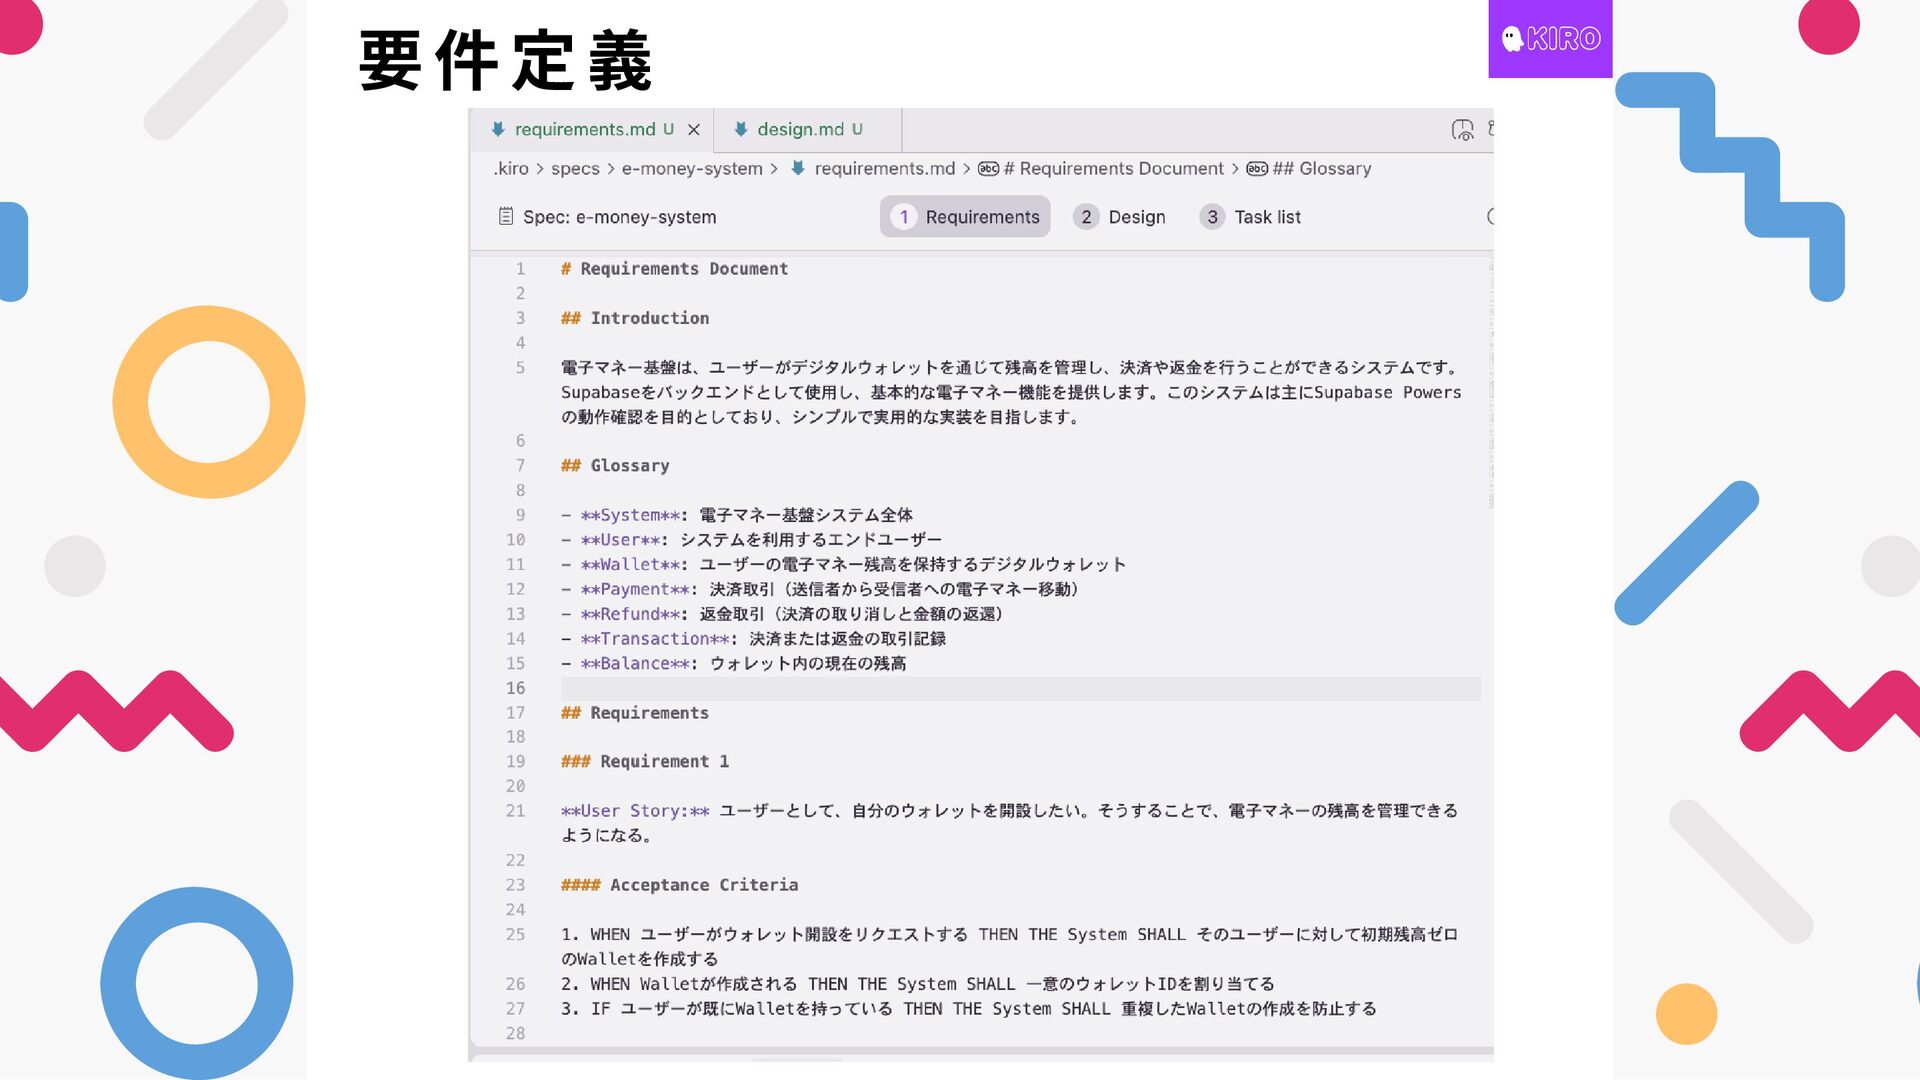Expand the e-money-system breadcrumb
The width and height of the screenshot is (1920, 1080).
(x=692, y=169)
